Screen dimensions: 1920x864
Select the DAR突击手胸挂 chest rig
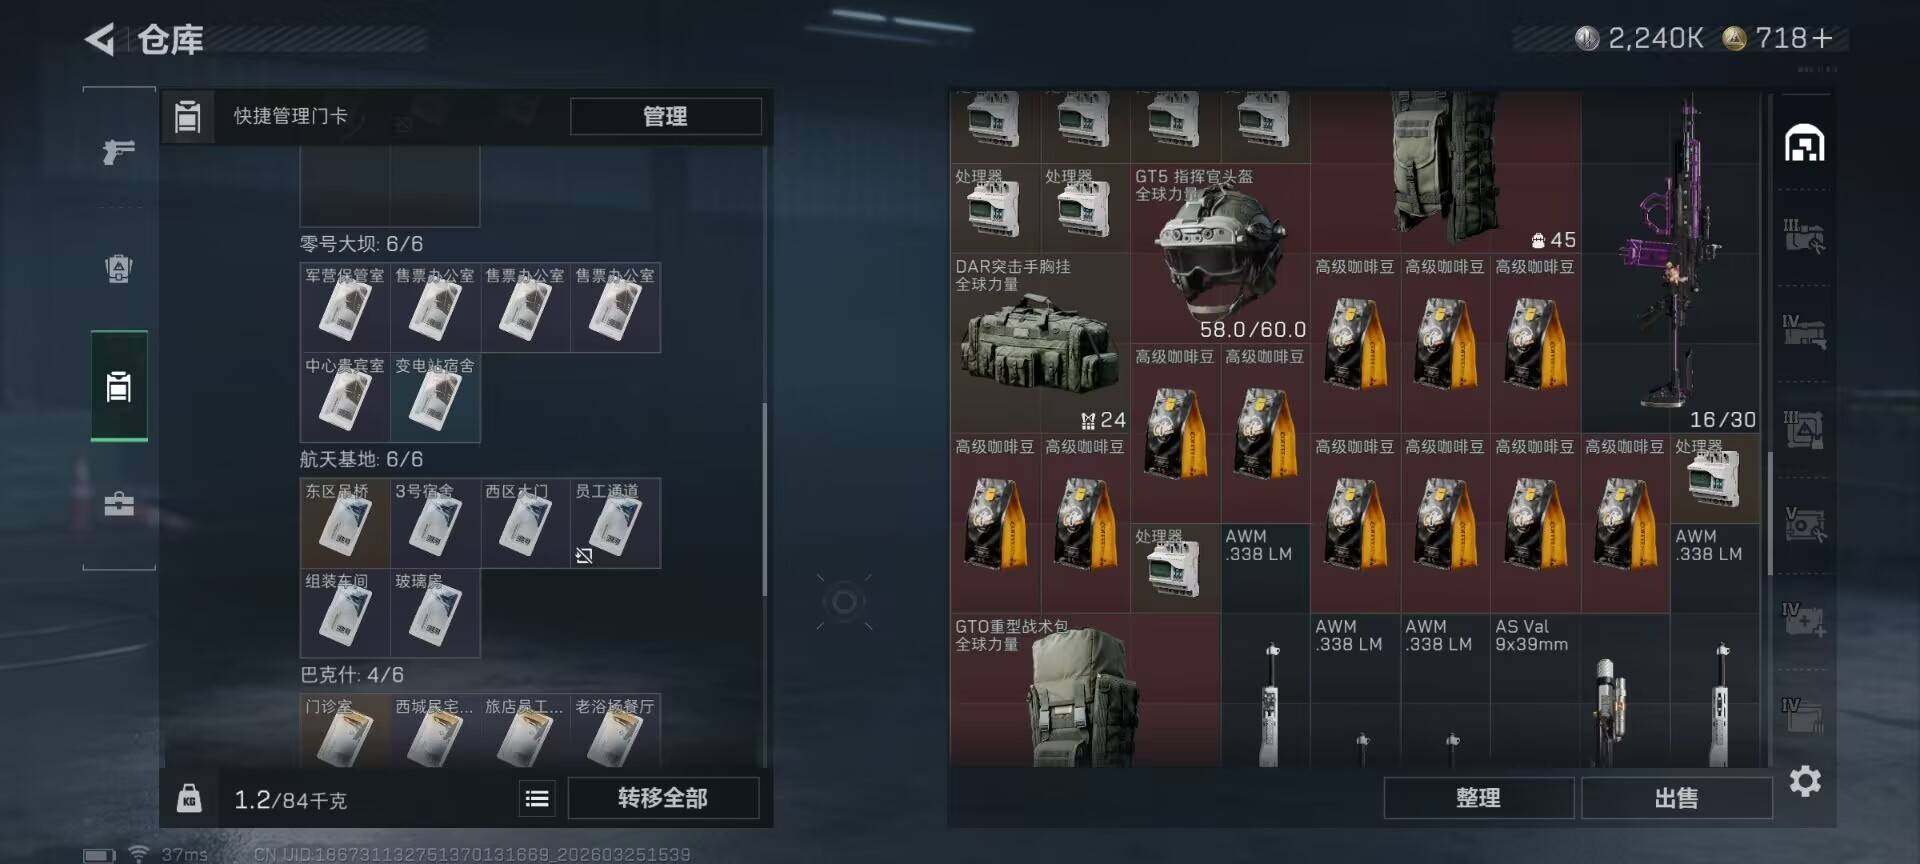(1040, 343)
